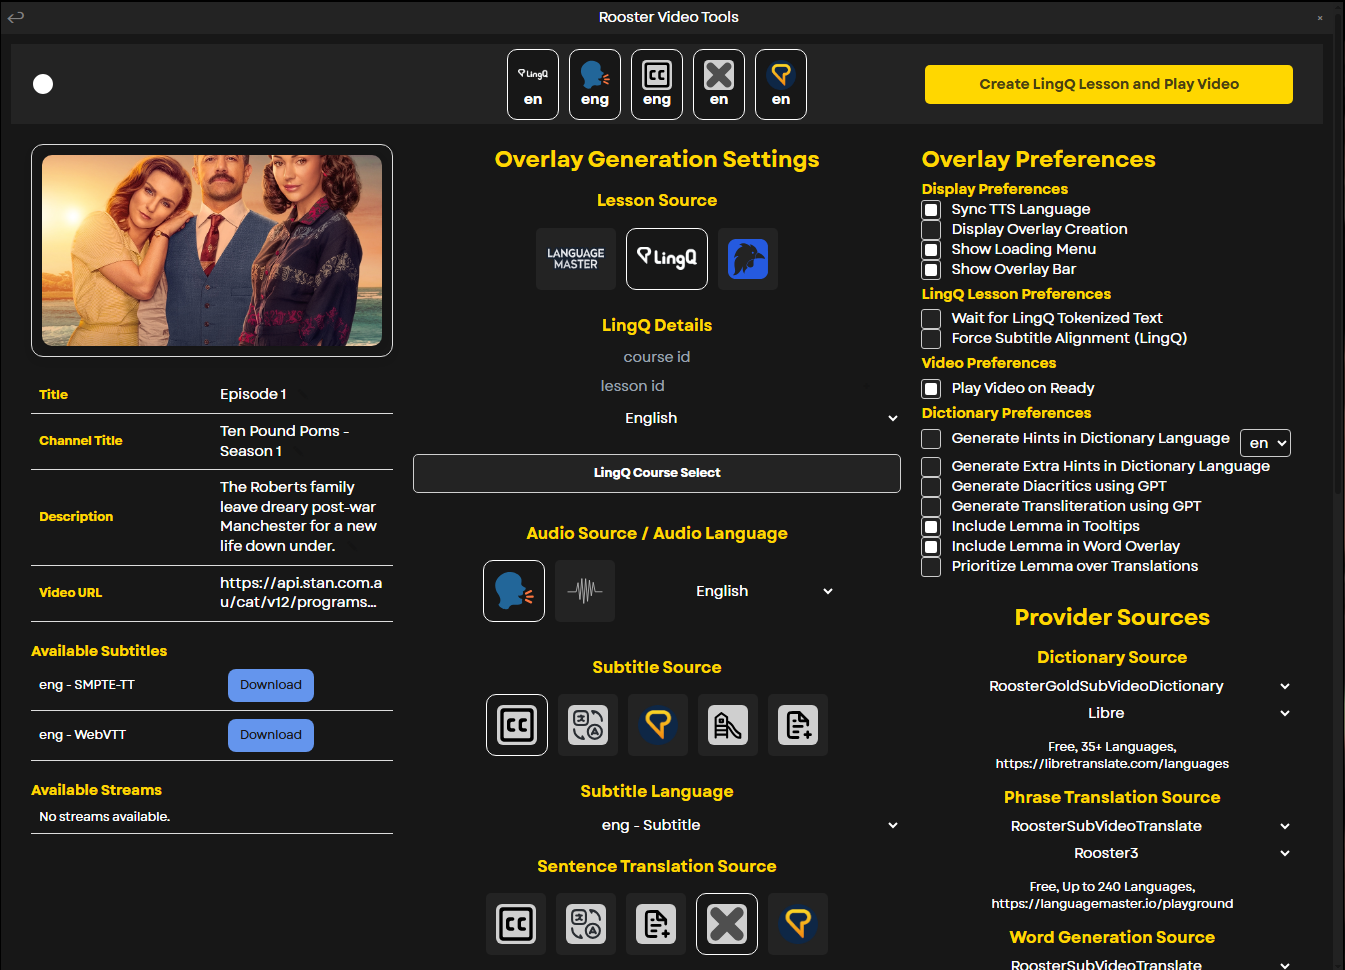Click the lesson id input field
This screenshot has height=970, width=1345.
[632, 386]
